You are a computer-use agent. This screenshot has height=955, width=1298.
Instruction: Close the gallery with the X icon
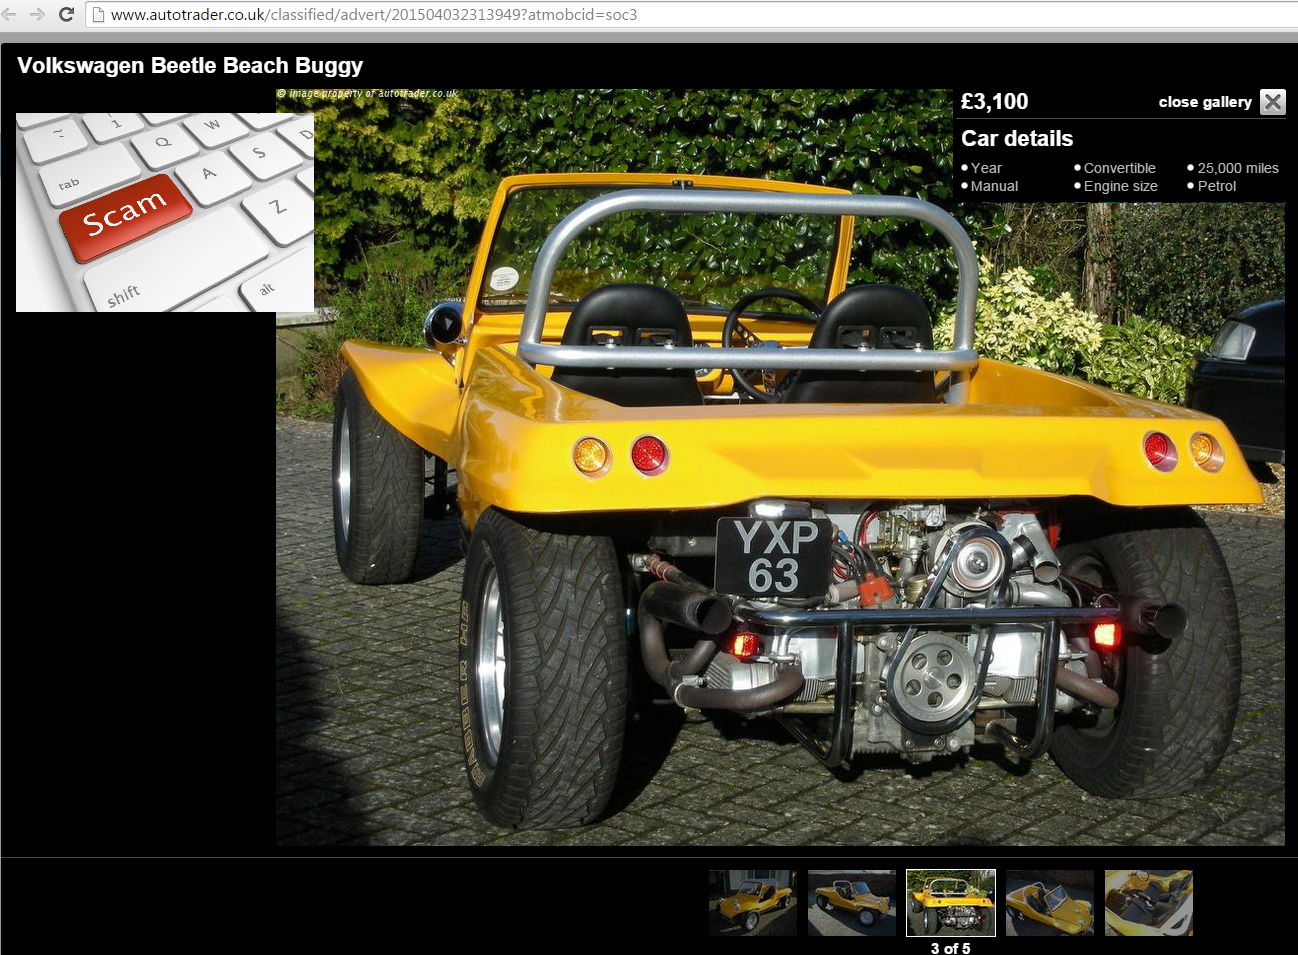1272,102
